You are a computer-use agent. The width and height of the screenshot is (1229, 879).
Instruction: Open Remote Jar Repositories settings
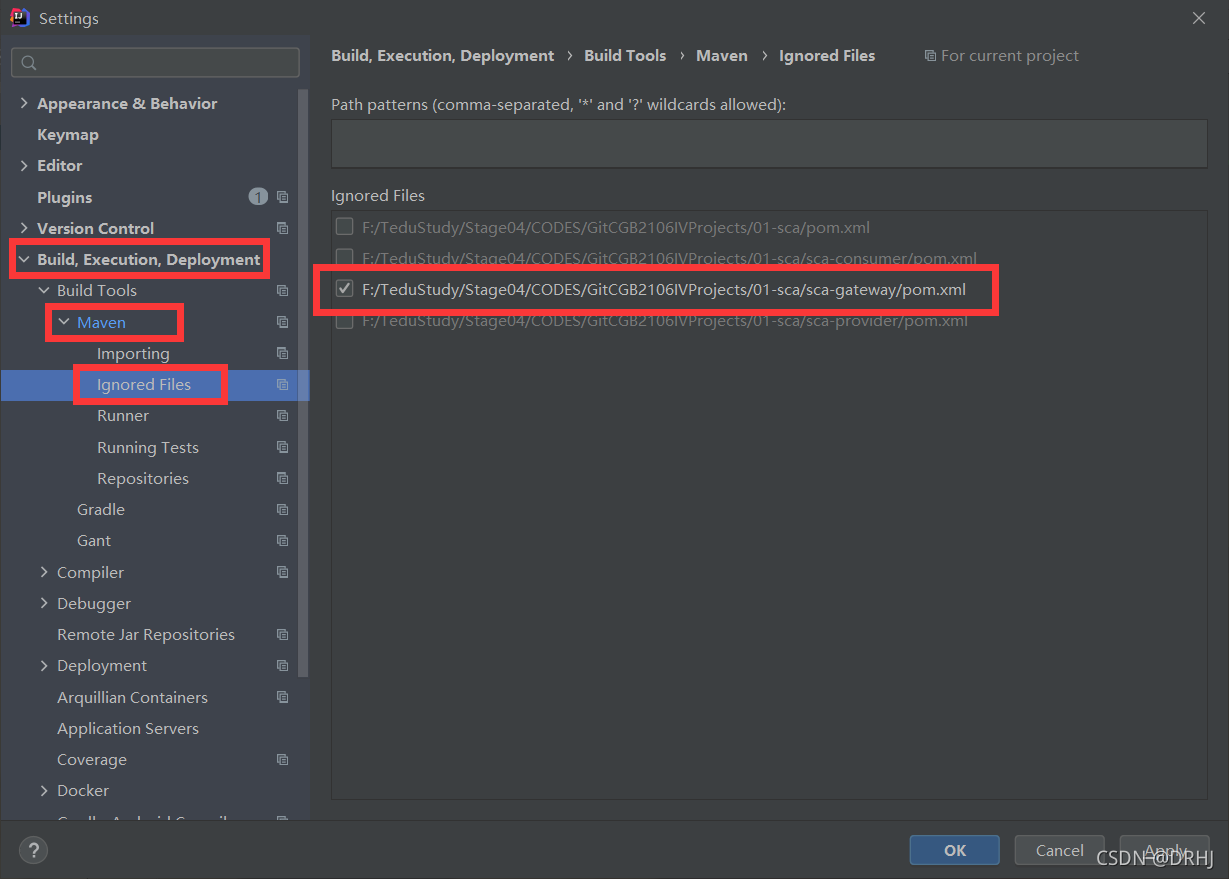point(146,635)
